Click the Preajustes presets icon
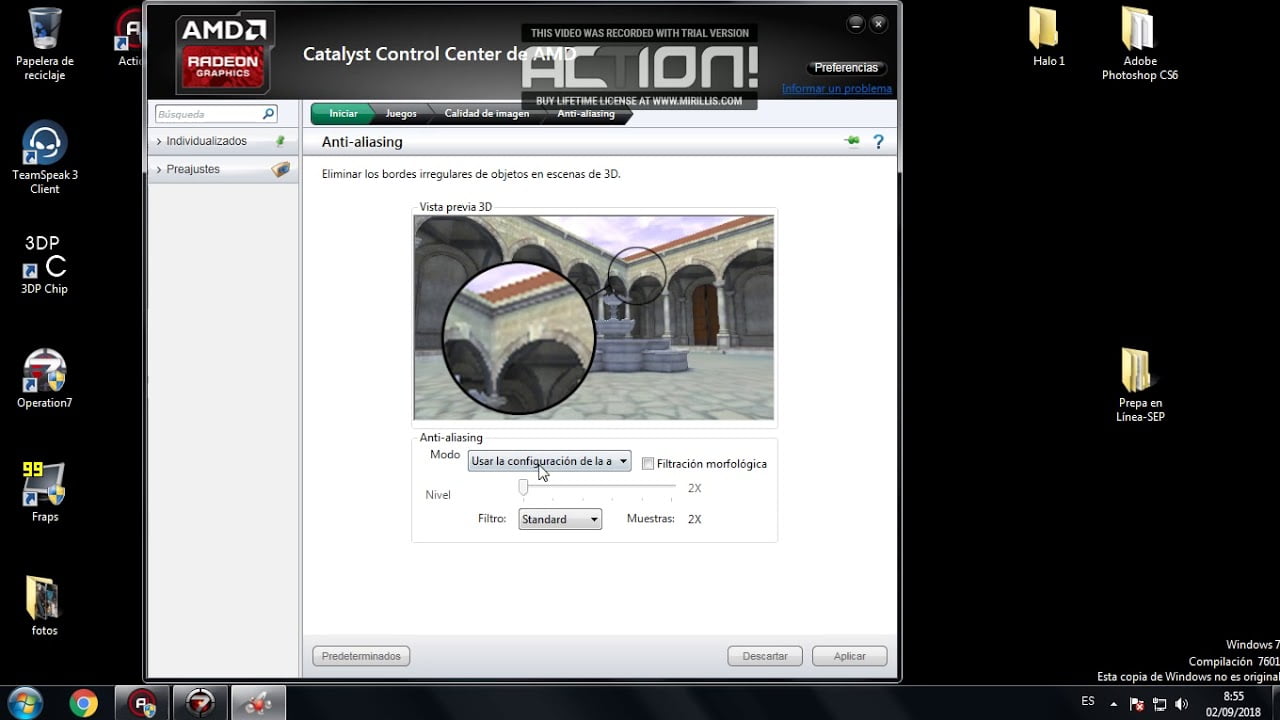 pos(280,170)
